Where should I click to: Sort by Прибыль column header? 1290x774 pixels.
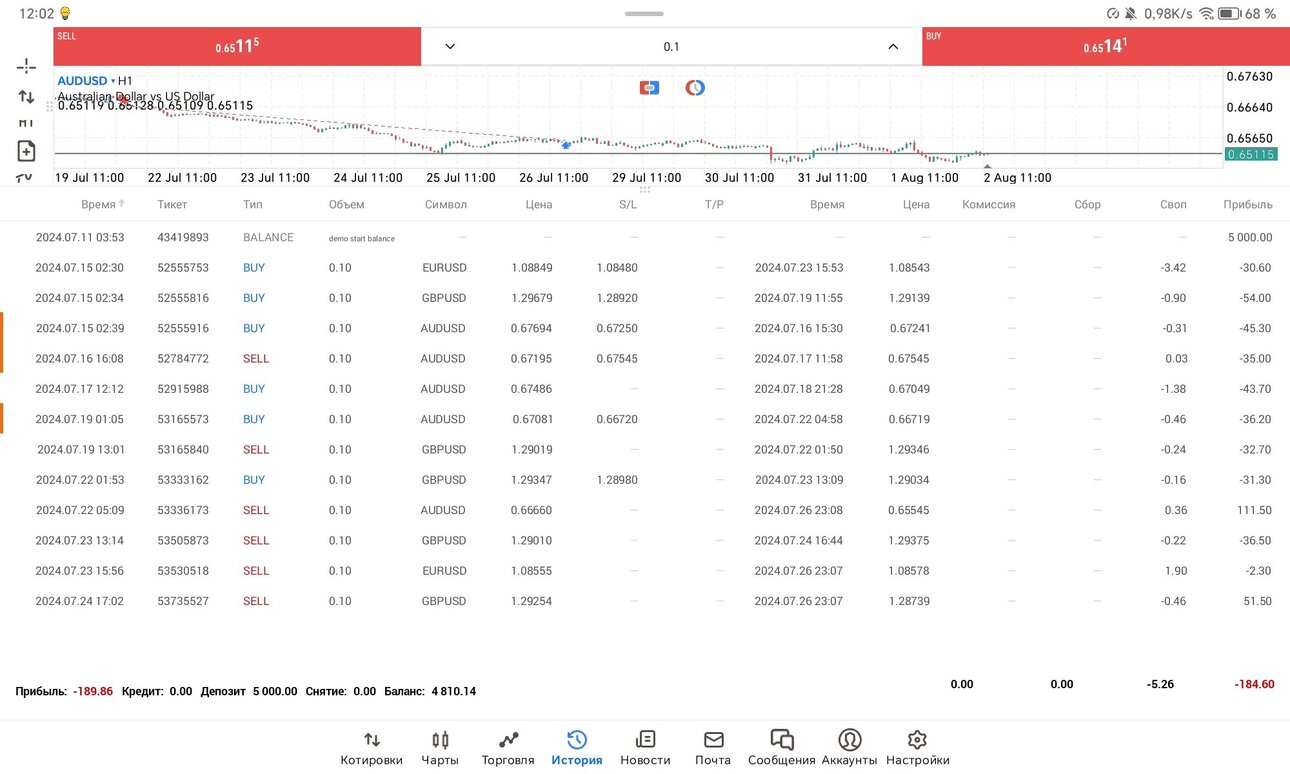point(1248,204)
